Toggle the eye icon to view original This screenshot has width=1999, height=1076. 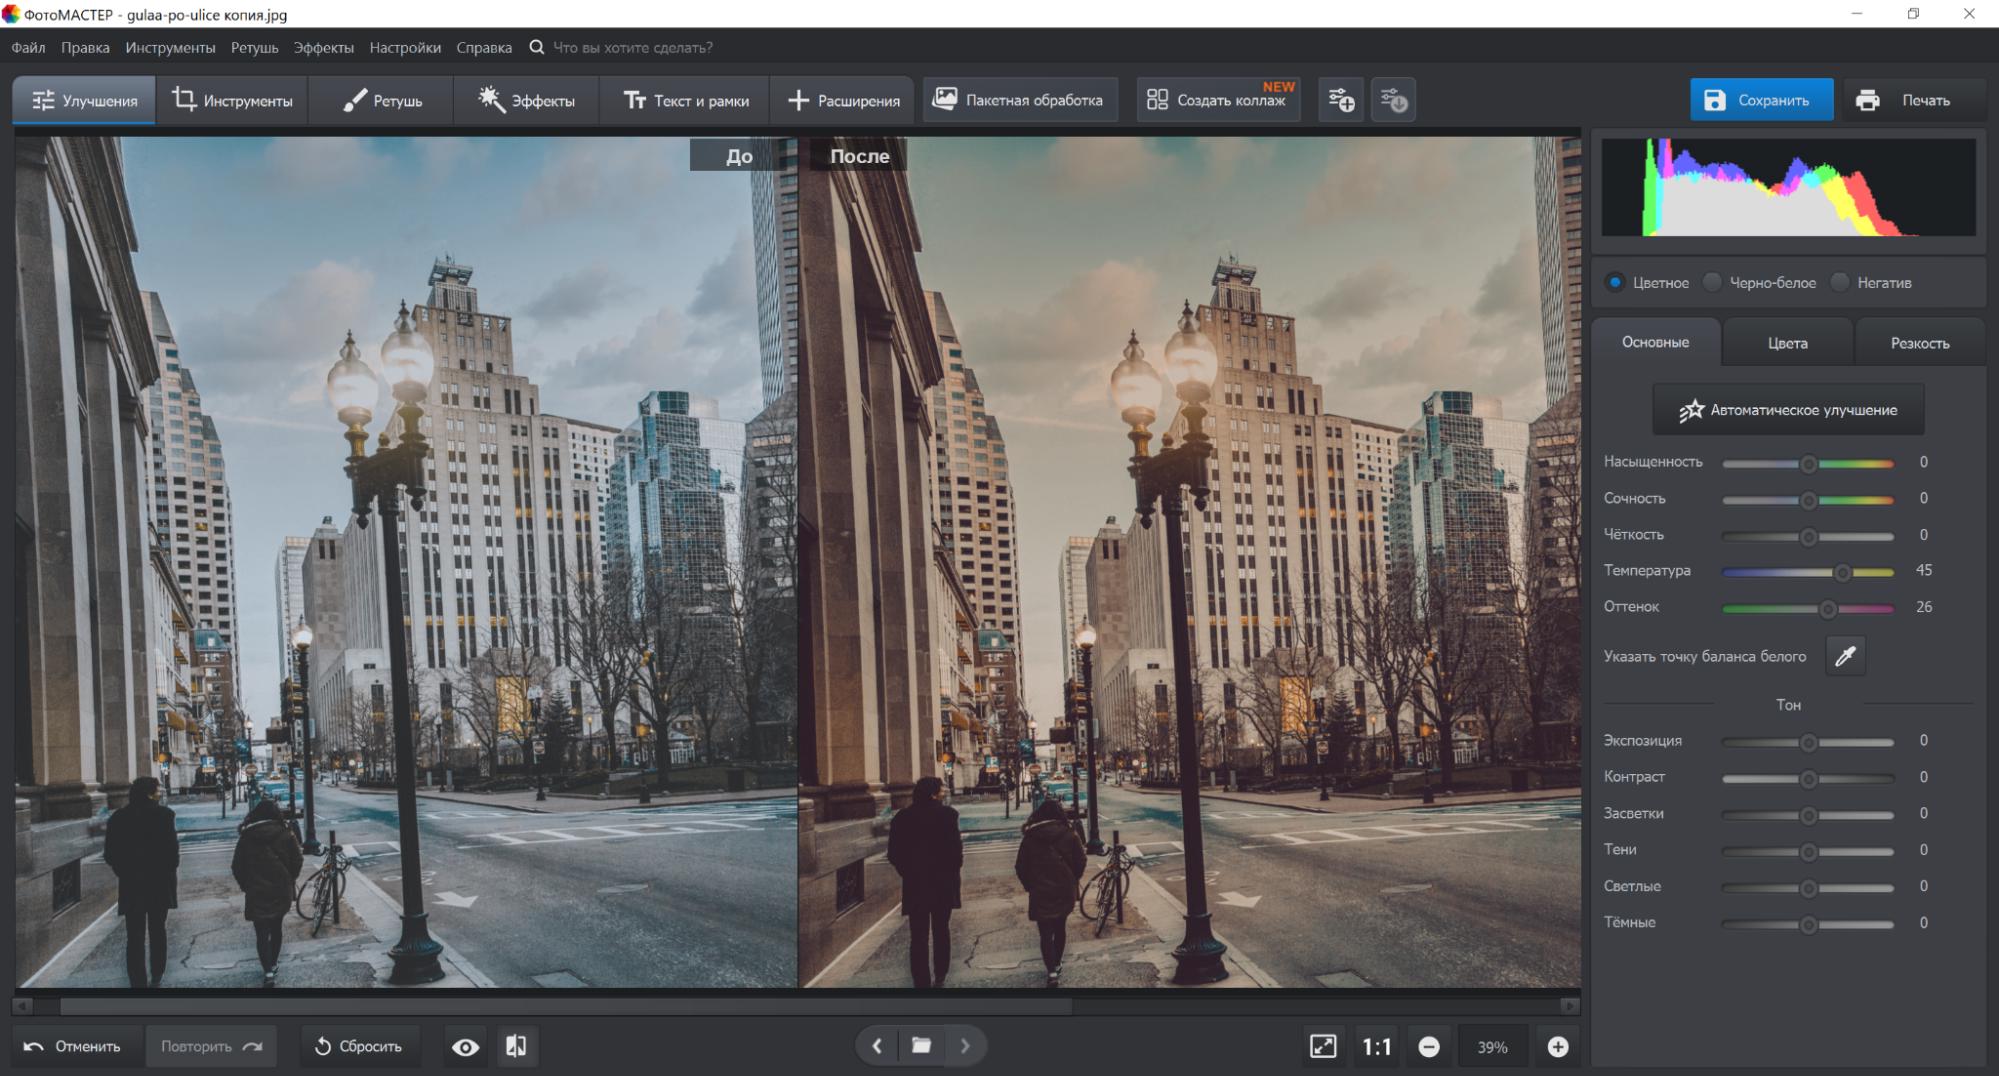[x=465, y=1046]
